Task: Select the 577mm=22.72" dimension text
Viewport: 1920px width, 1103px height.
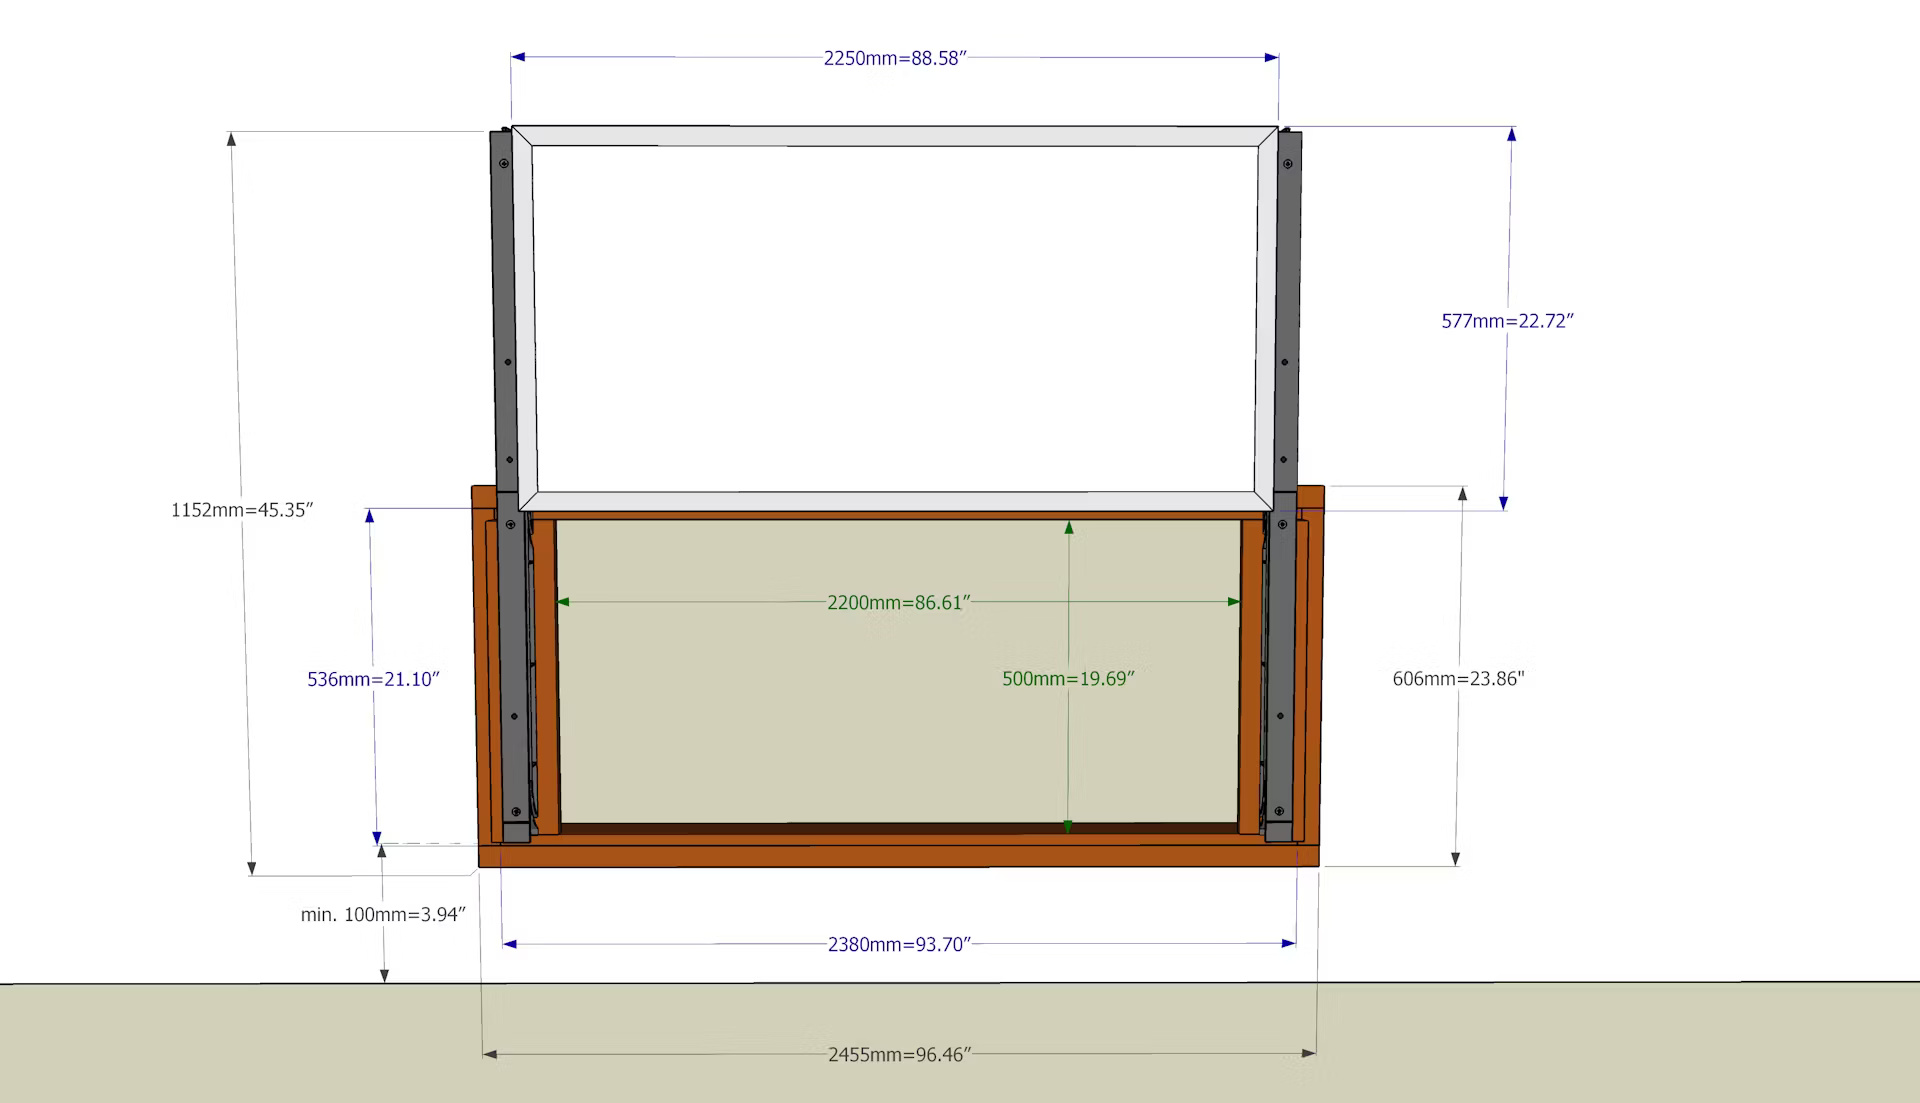Action: point(1507,321)
